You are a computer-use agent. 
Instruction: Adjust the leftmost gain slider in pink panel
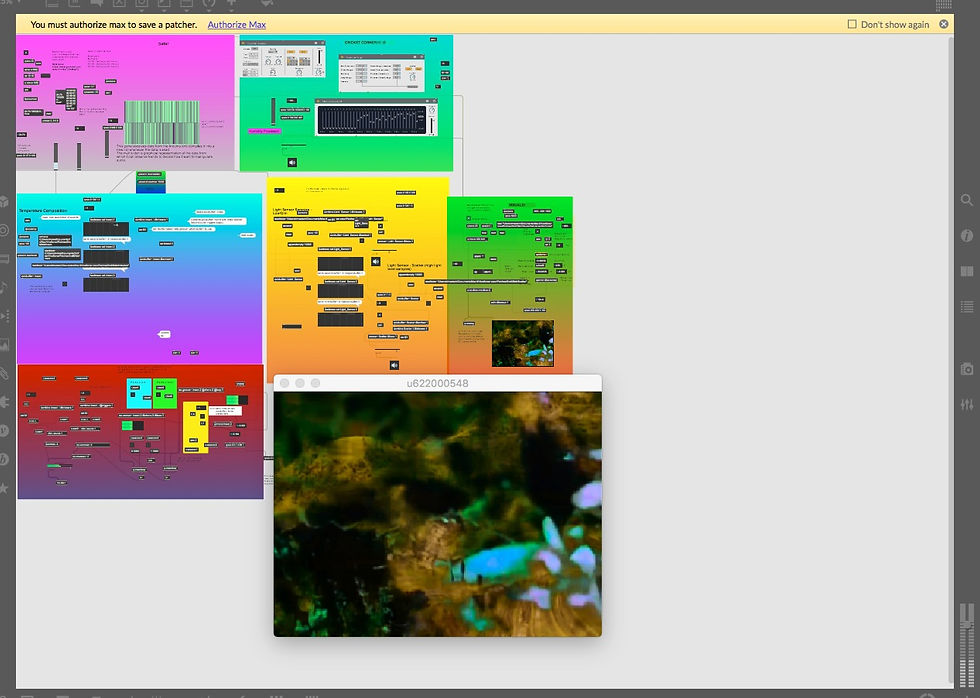pos(56,156)
